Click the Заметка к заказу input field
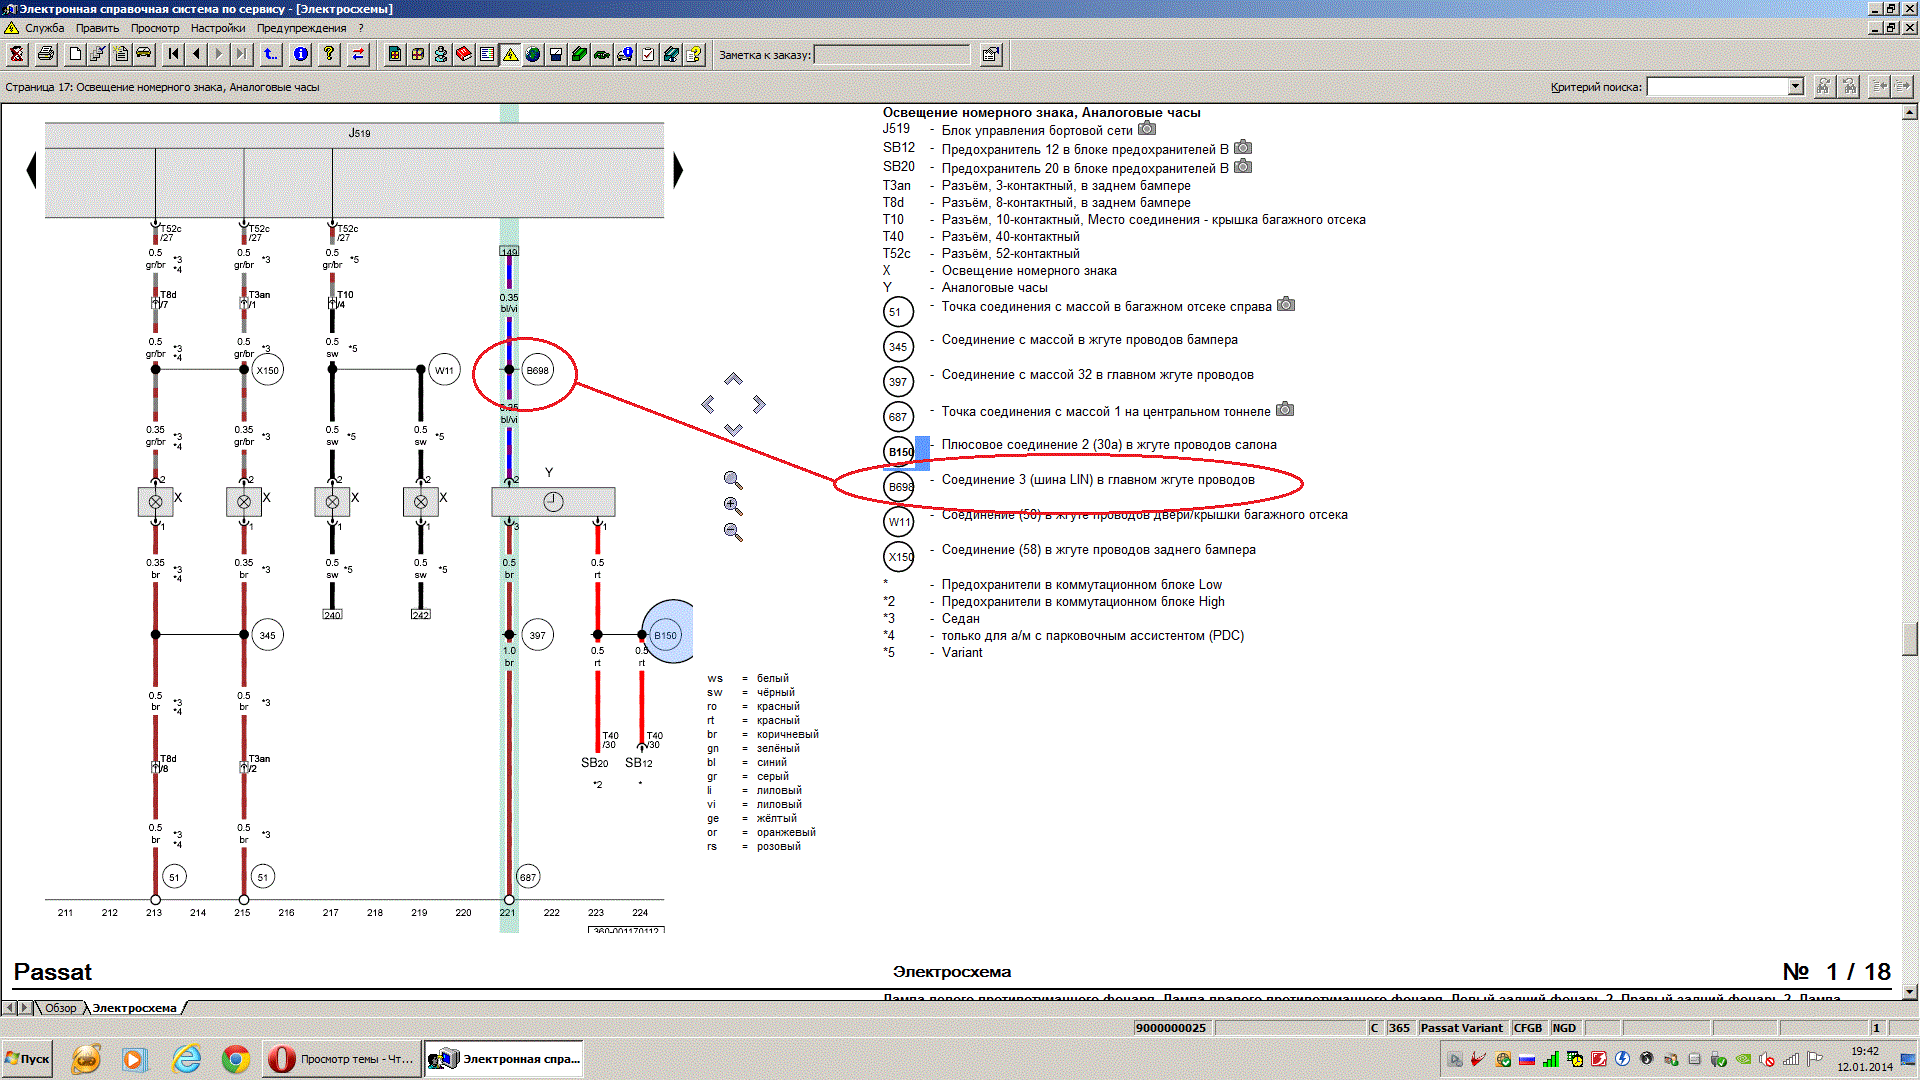This screenshot has width=1920, height=1080. coord(891,54)
